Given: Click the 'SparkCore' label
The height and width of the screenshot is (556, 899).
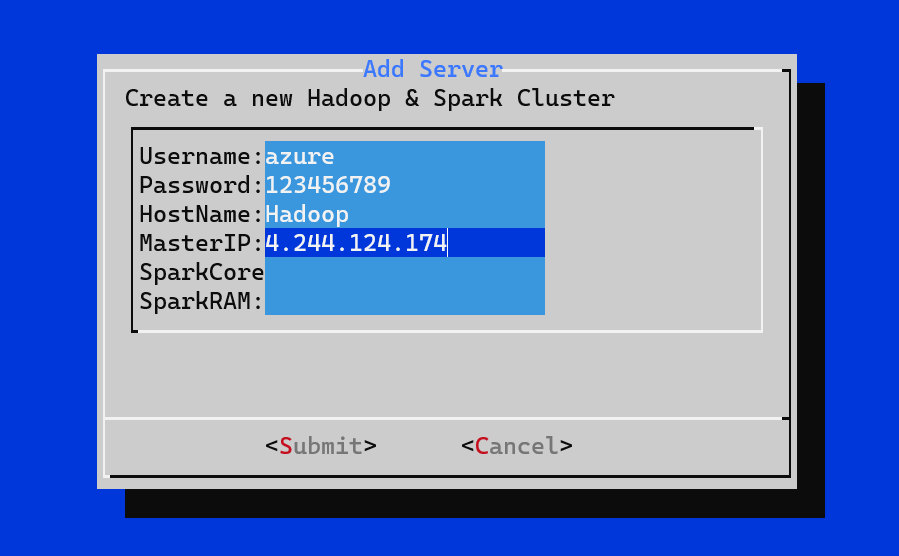Looking at the screenshot, I should tap(202, 272).
